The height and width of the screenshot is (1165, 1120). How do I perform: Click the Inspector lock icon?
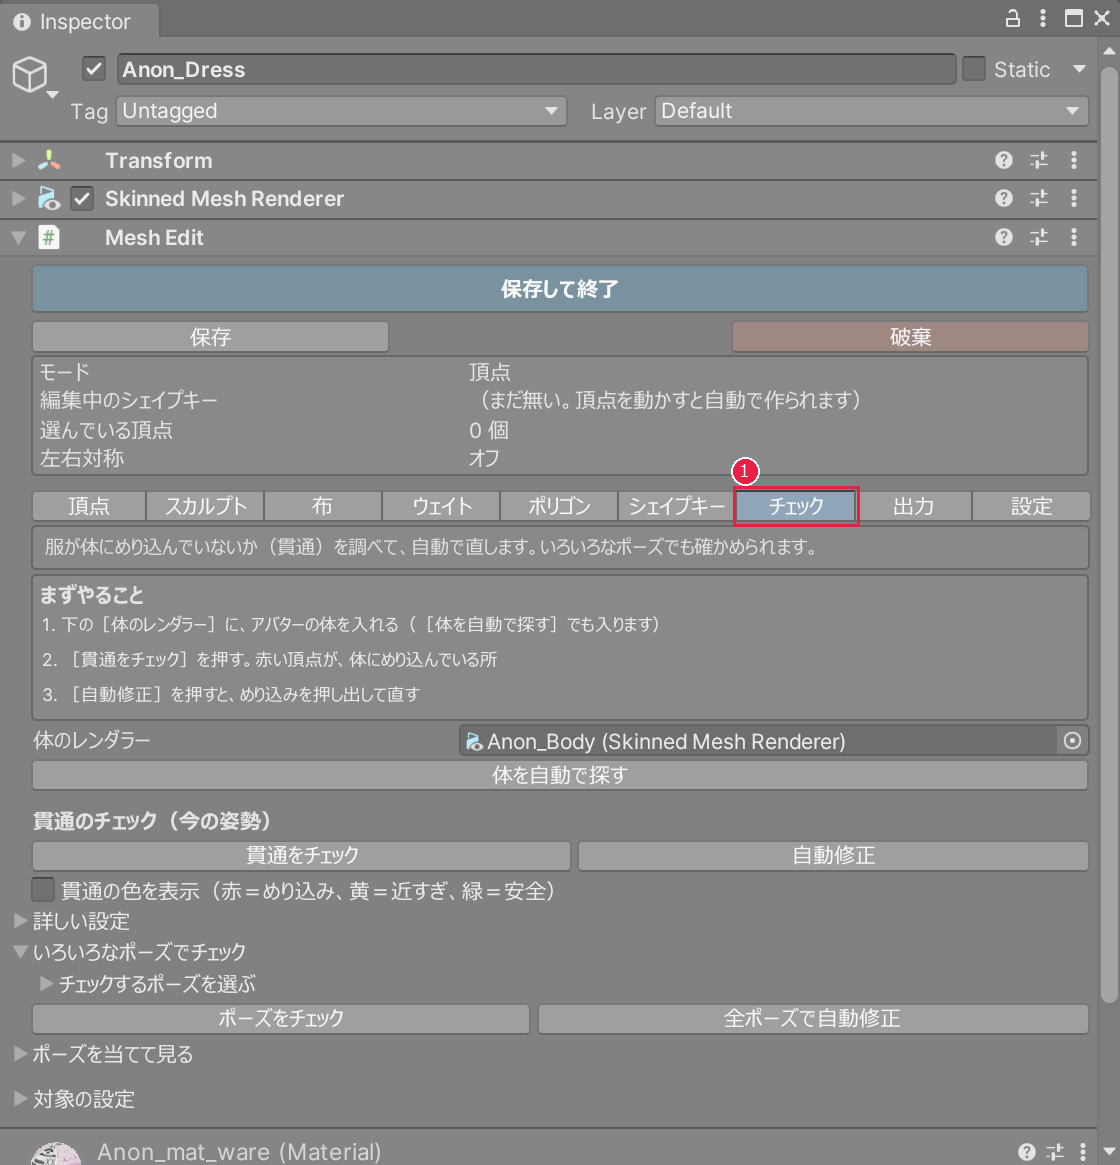pos(1012,19)
